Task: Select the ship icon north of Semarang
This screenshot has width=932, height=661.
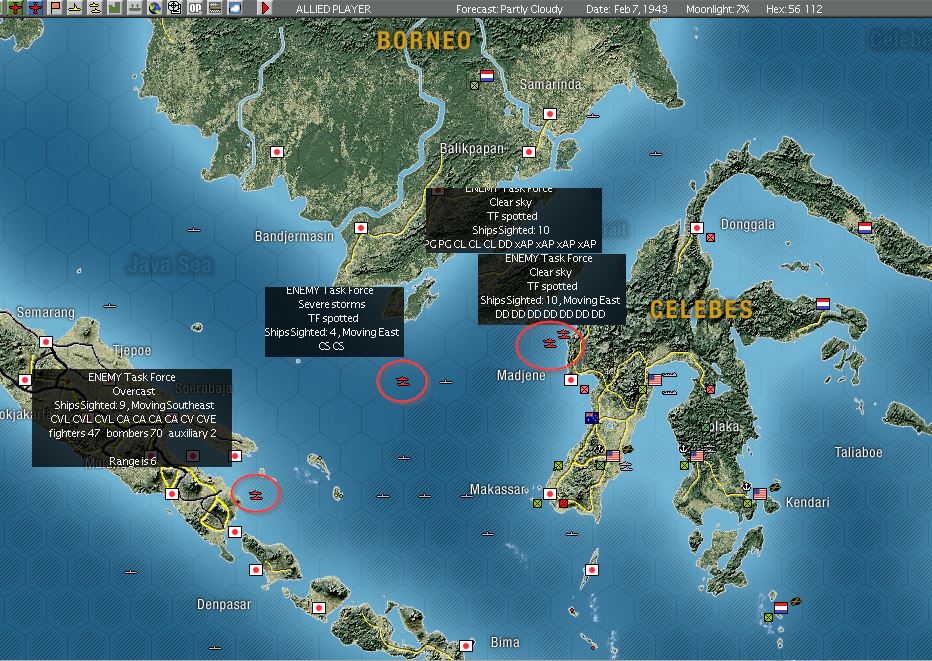Action: pyautogui.click(x=111, y=306)
